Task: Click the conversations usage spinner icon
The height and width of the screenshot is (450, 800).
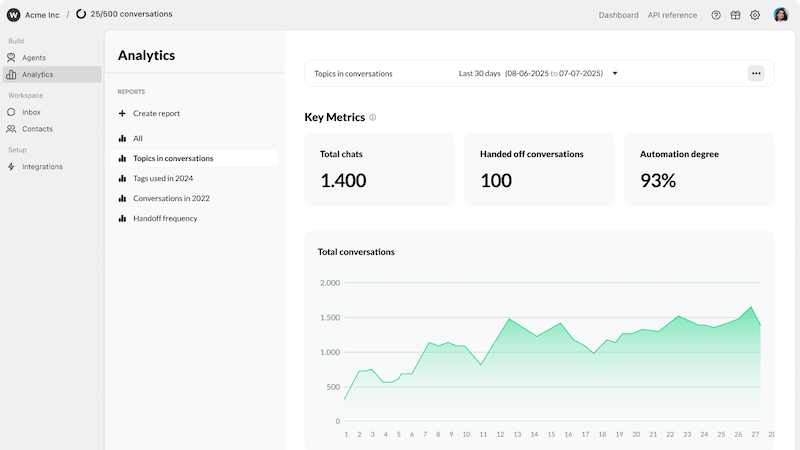Action: pos(81,14)
